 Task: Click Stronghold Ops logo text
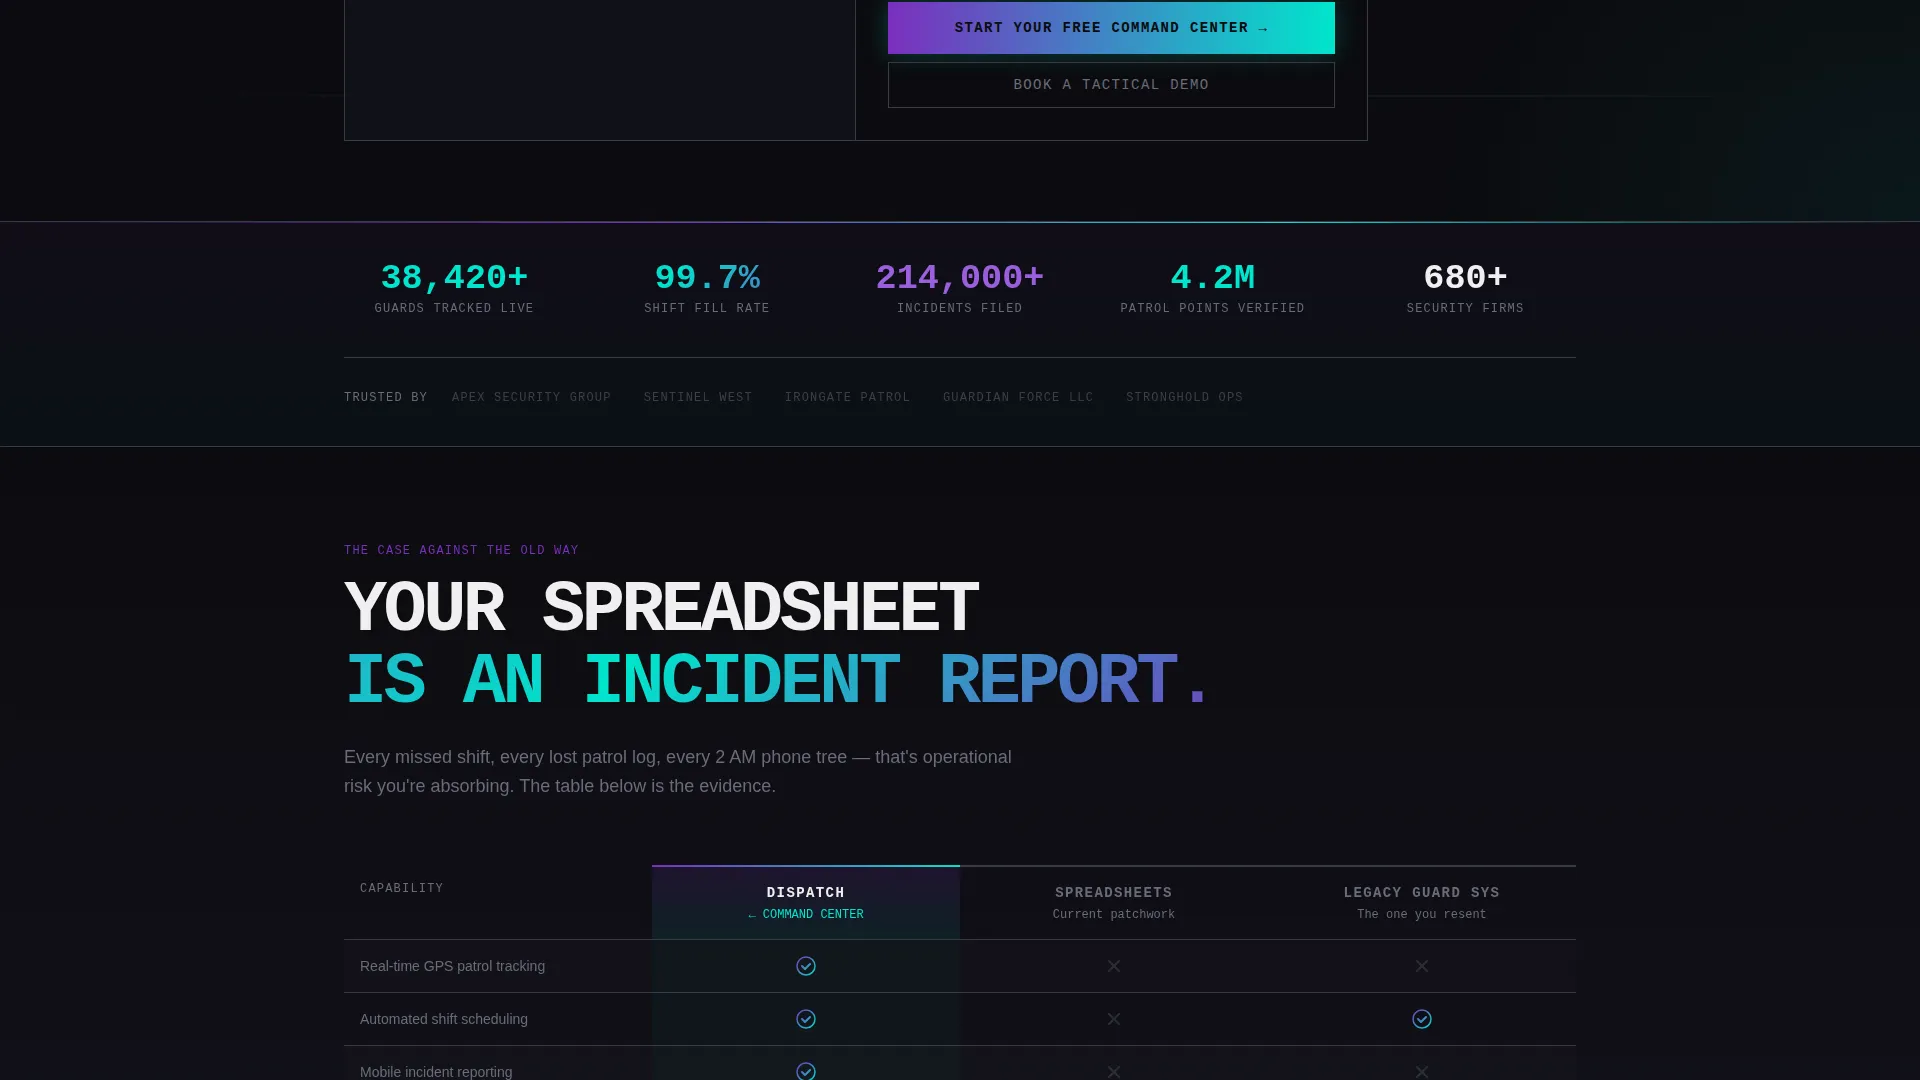tap(1185, 397)
